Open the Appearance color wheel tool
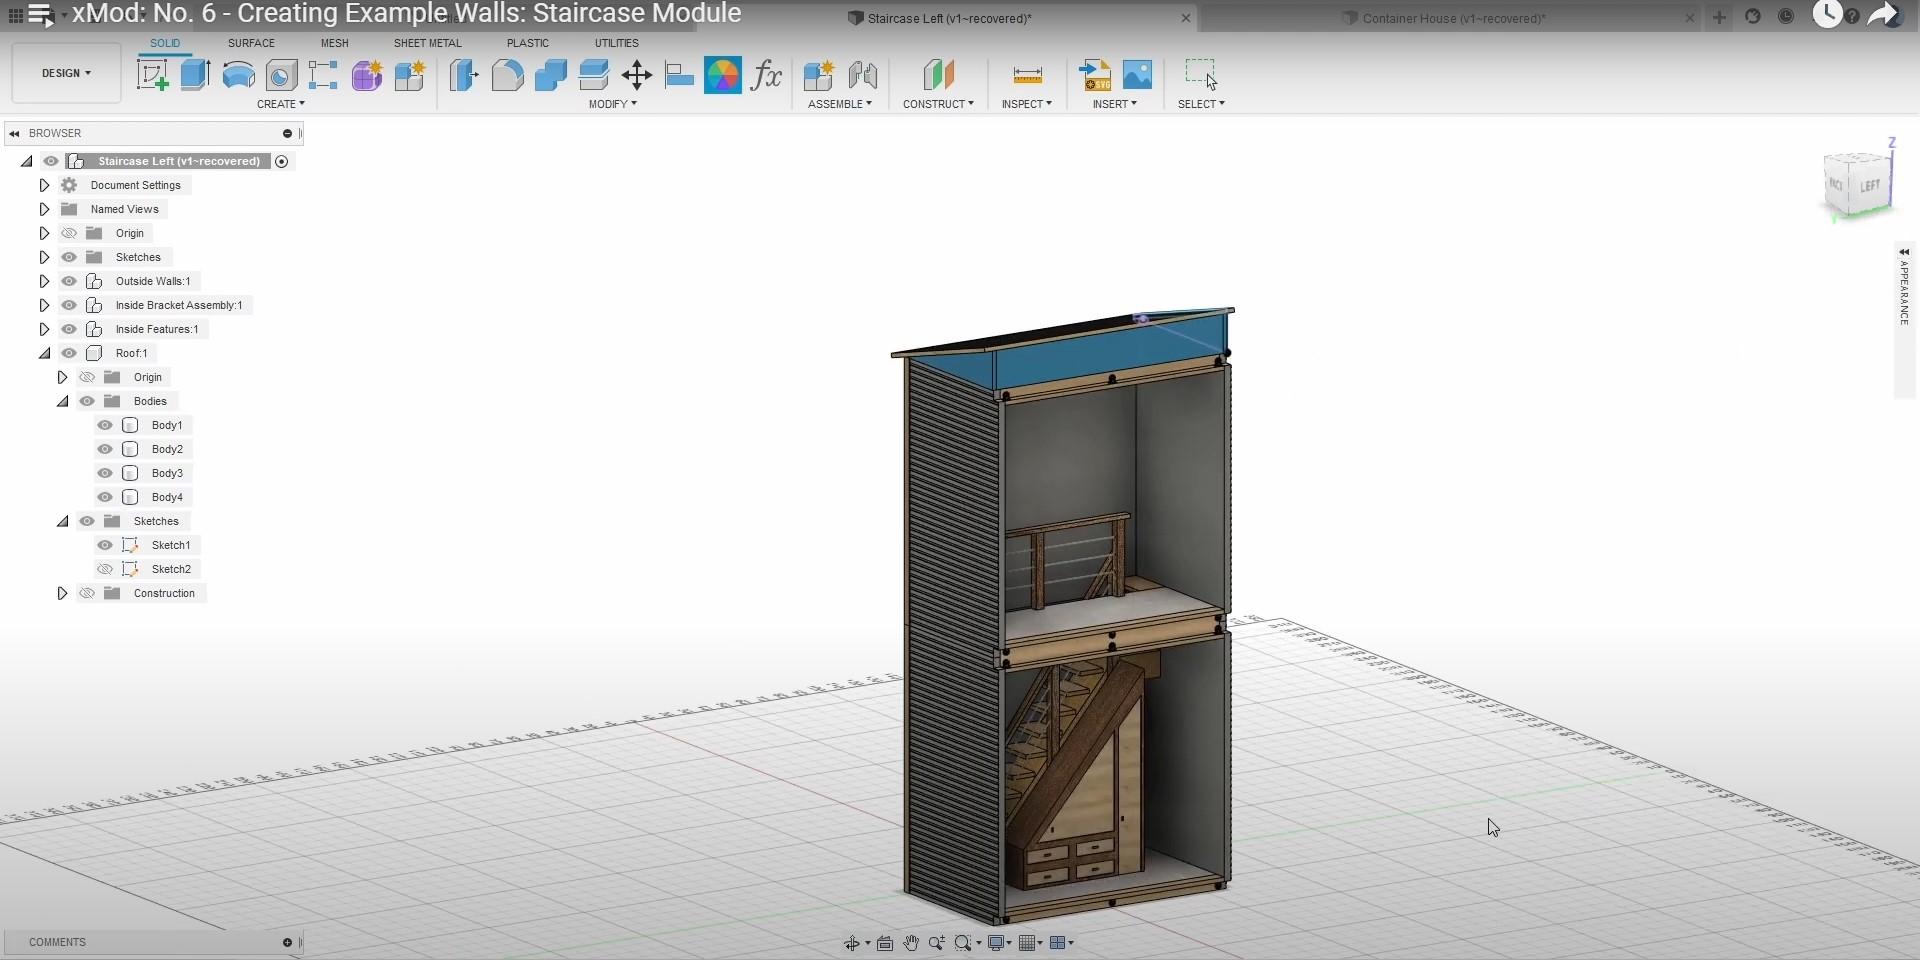 tap(722, 75)
